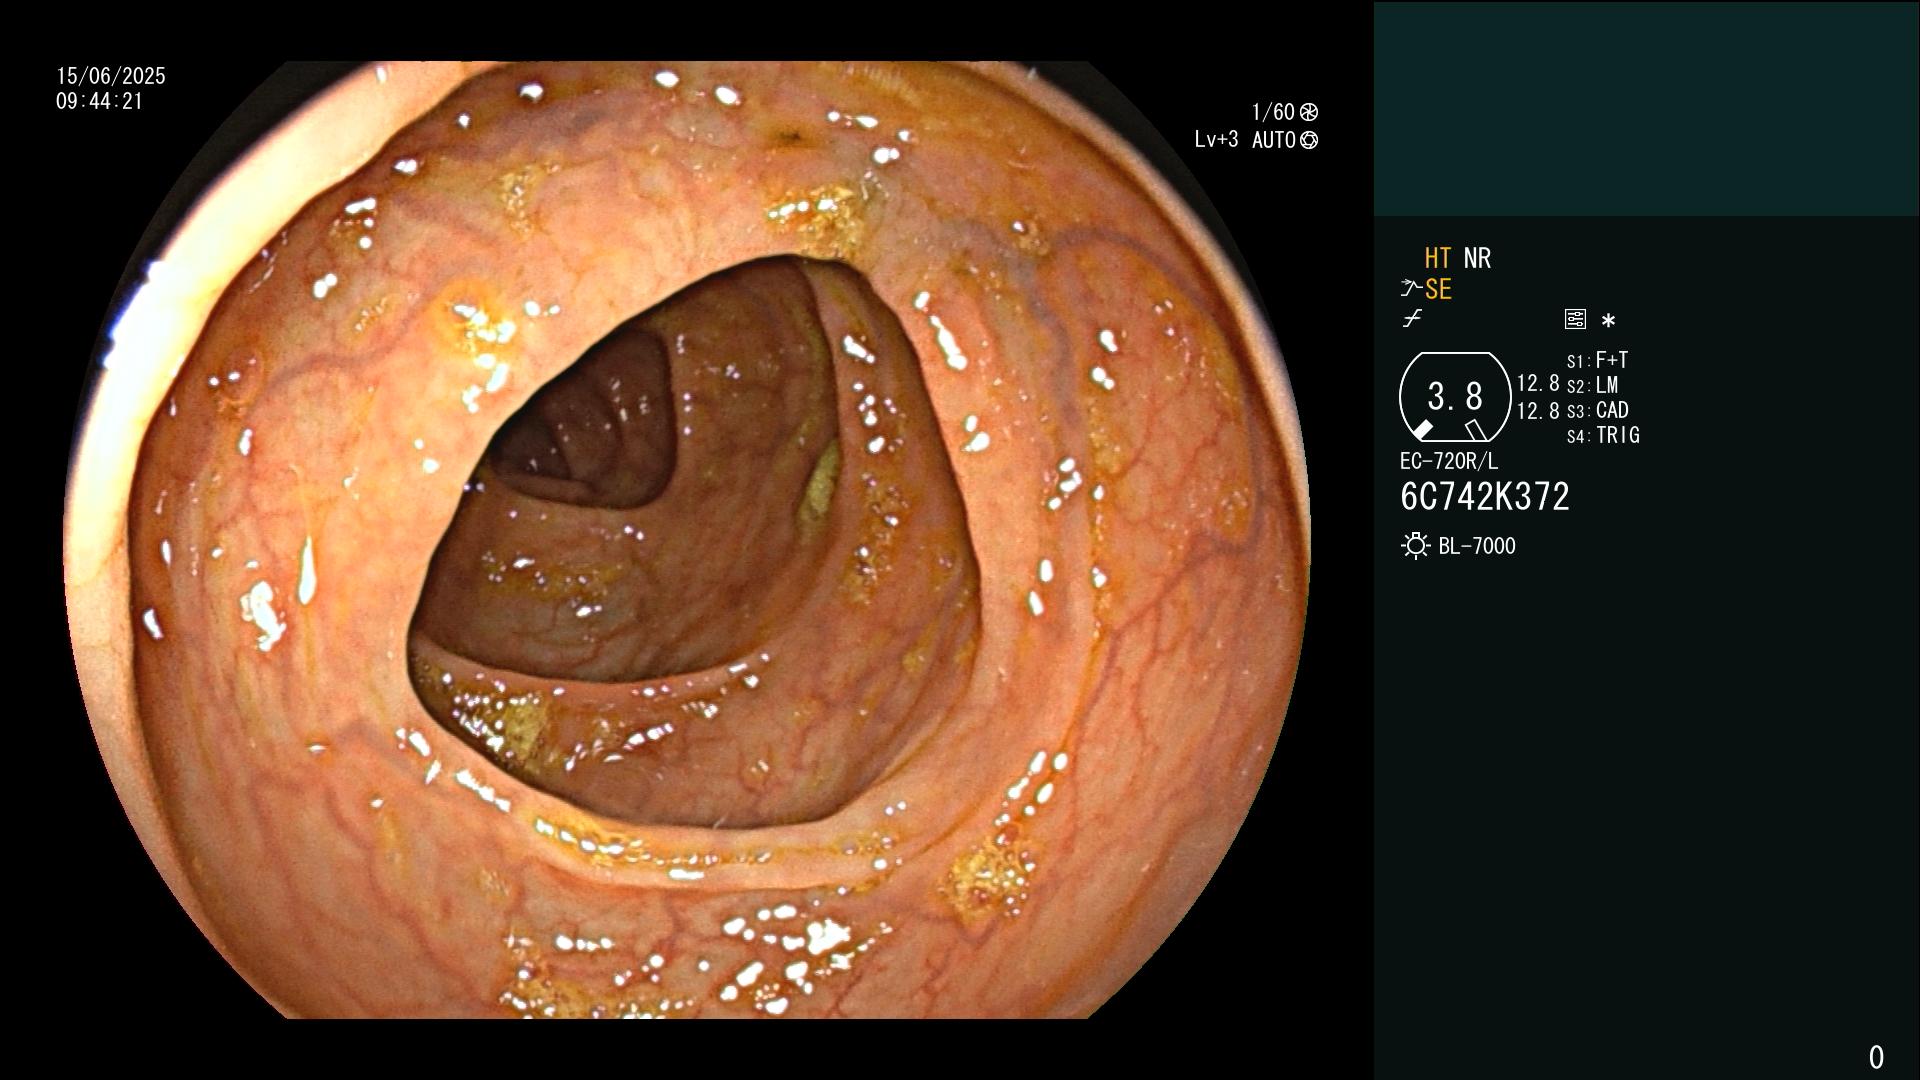The height and width of the screenshot is (1080, 1920).
Task: Select the structure enhancement curve icon
Action: tap(1411, 289)
